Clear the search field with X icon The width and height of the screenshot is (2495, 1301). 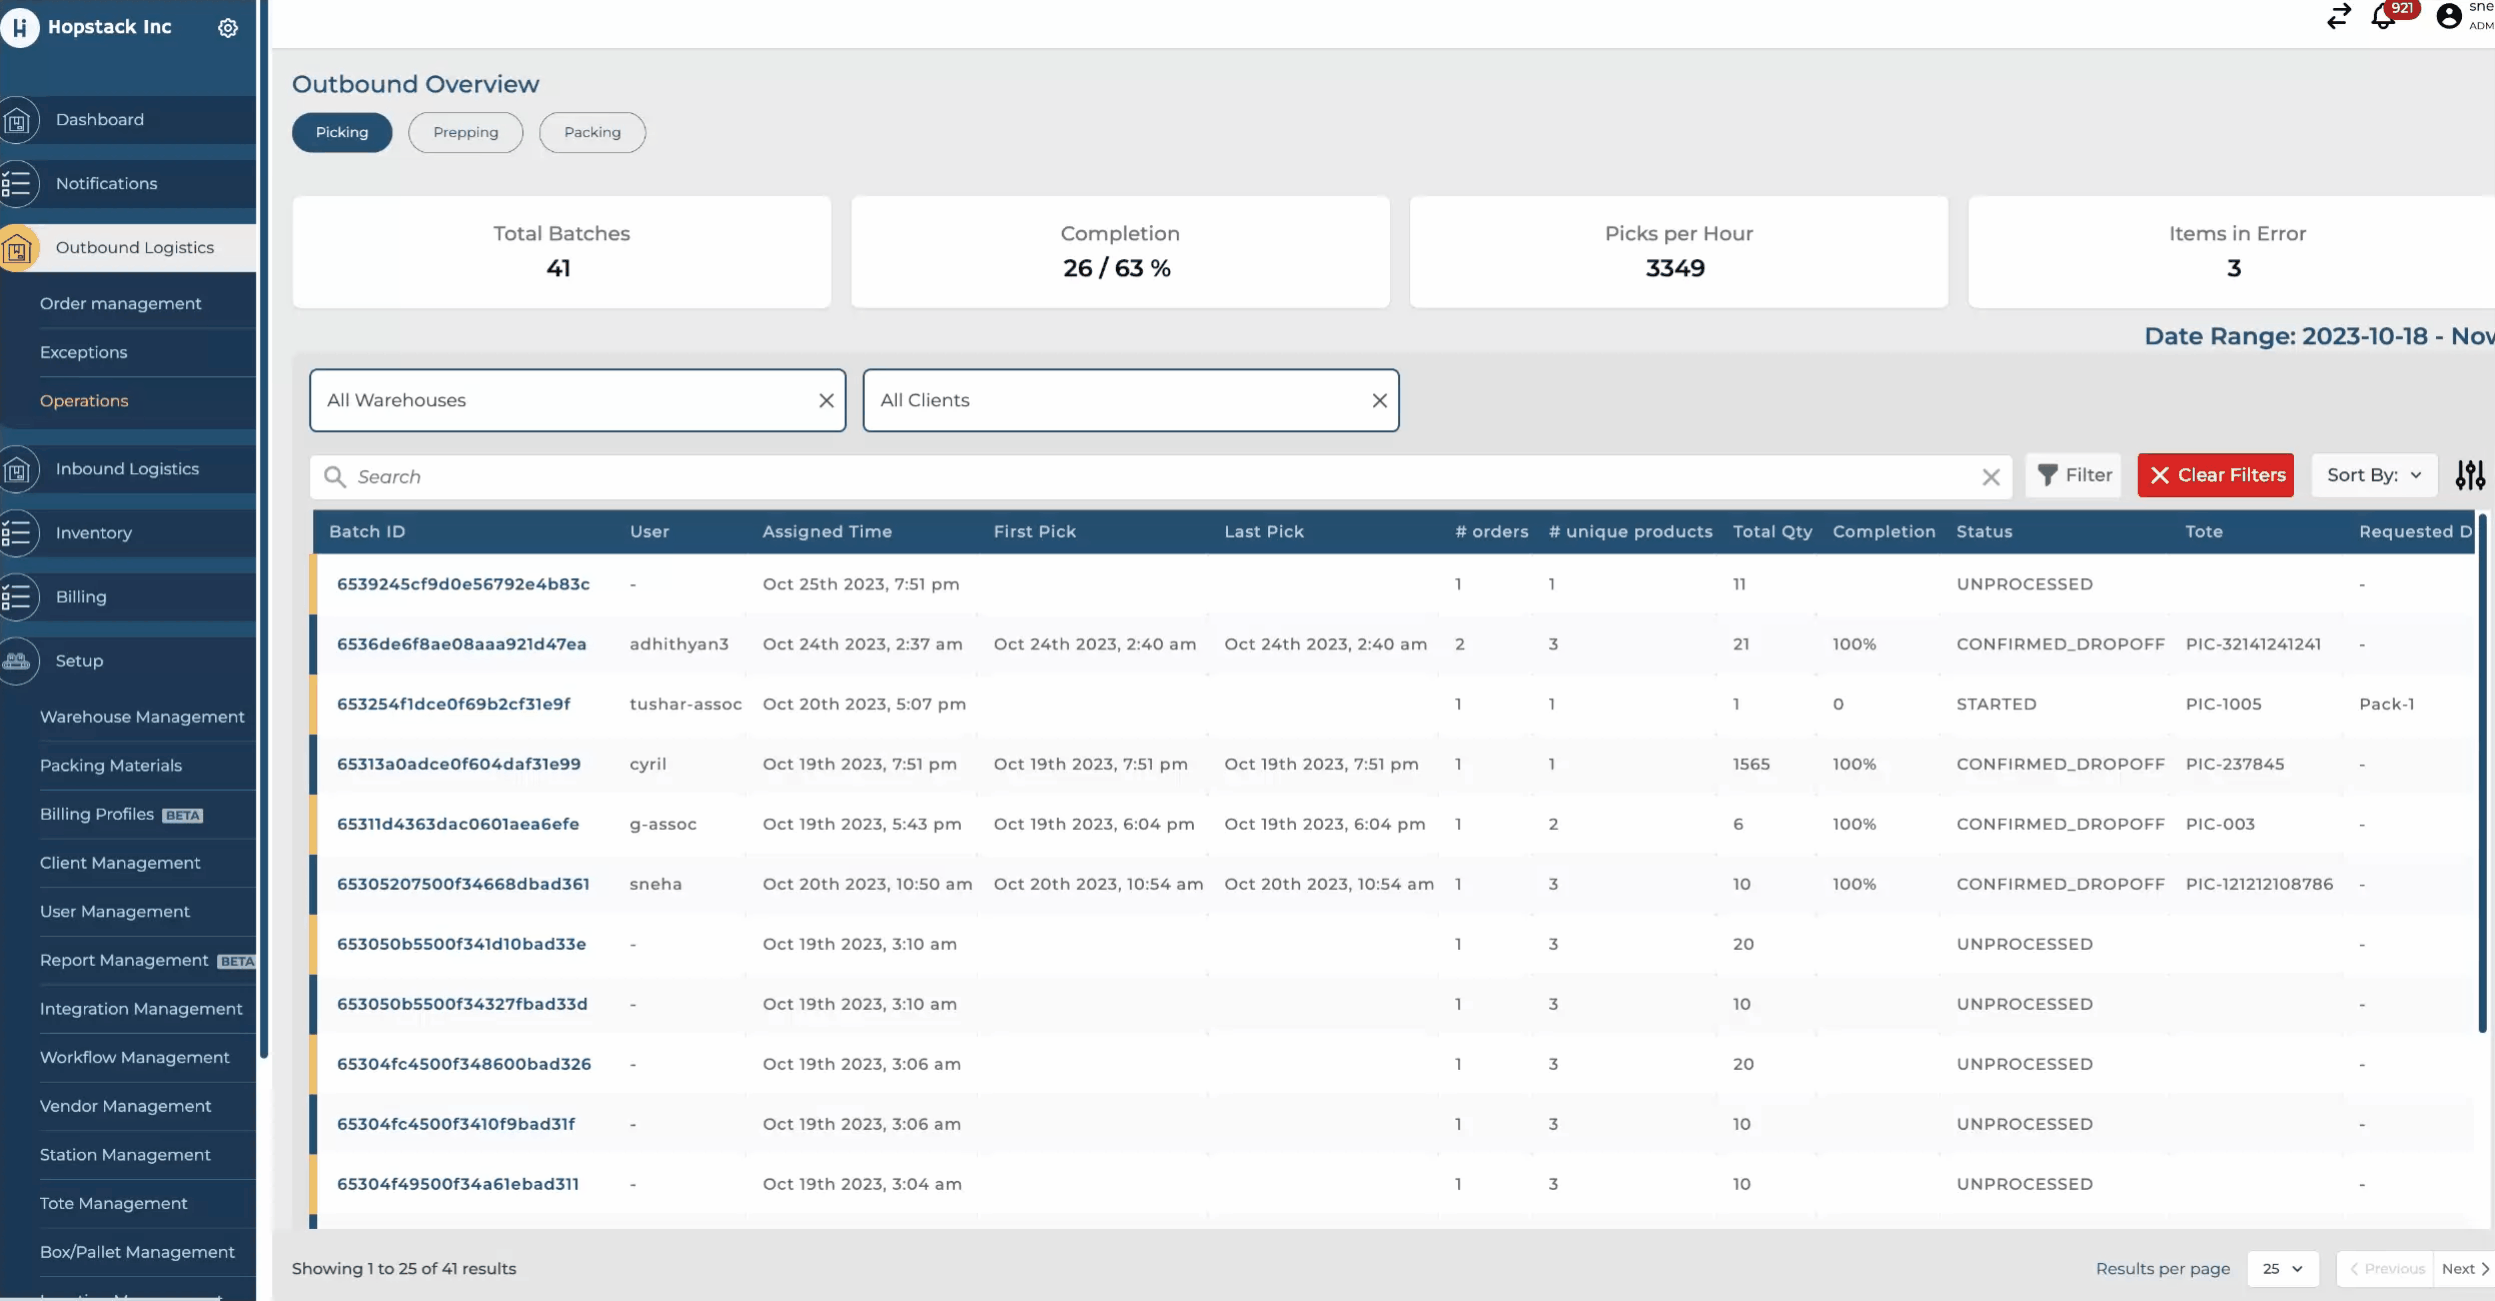coord(1990,477)
